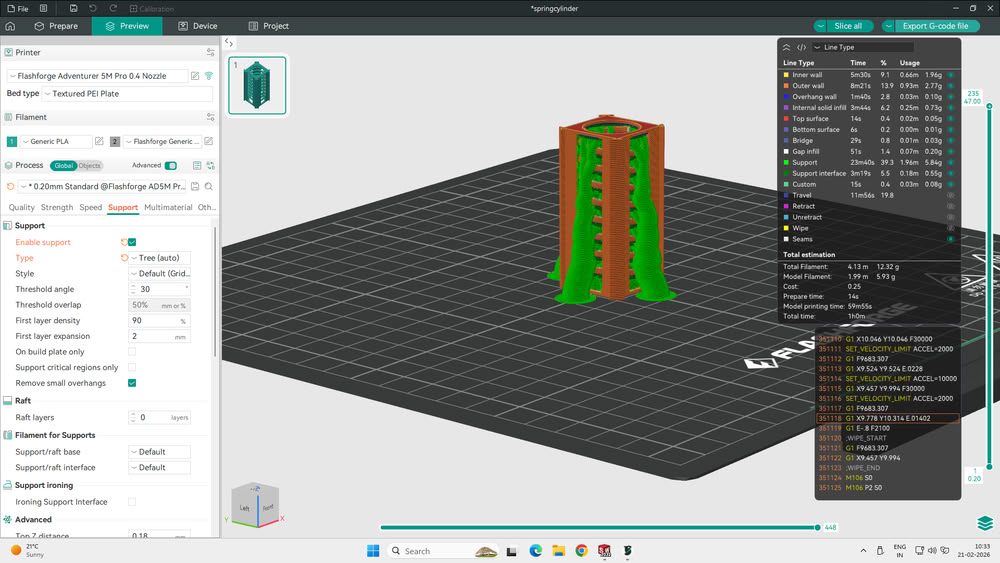Click the Windows Start button

(373, 551)
